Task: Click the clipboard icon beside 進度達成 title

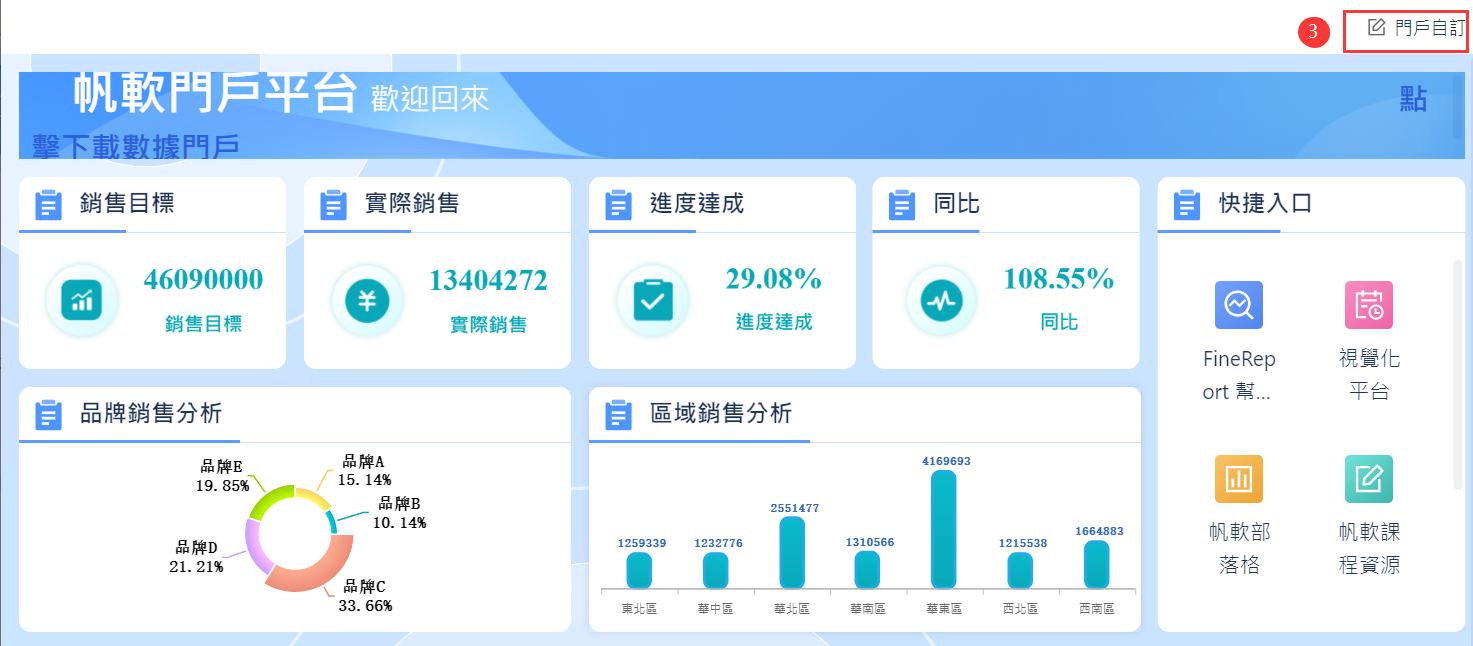Action: (x=619, y=205)
